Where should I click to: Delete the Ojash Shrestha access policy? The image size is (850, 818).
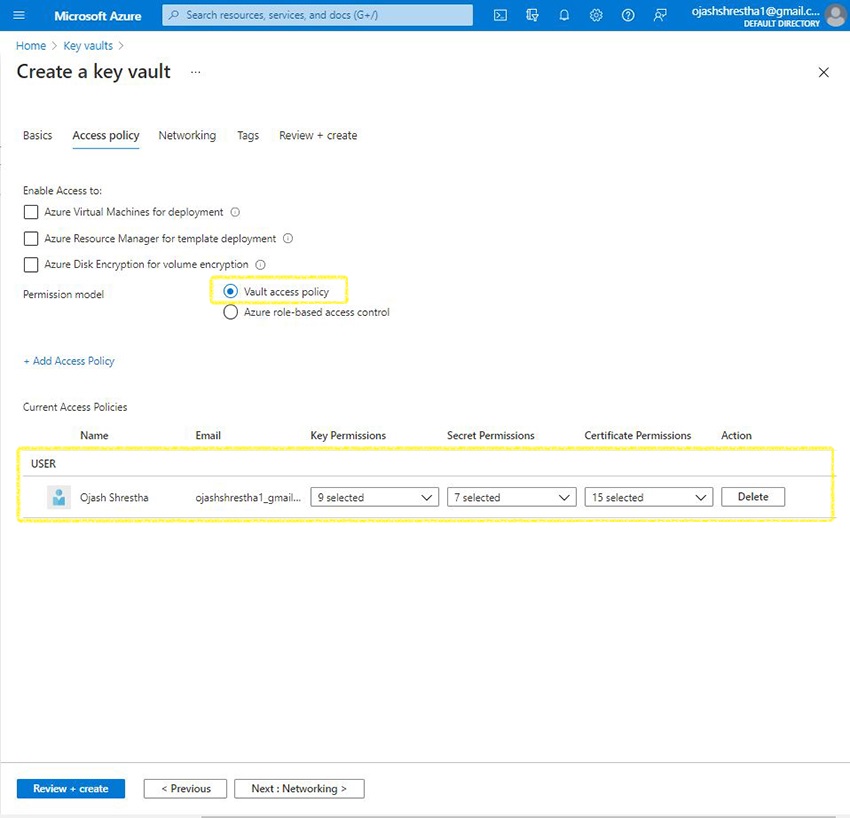click(752, 497)
